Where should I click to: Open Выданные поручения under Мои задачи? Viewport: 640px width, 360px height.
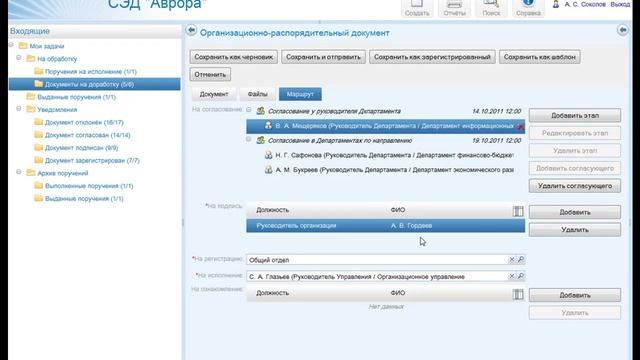[76, 97]
